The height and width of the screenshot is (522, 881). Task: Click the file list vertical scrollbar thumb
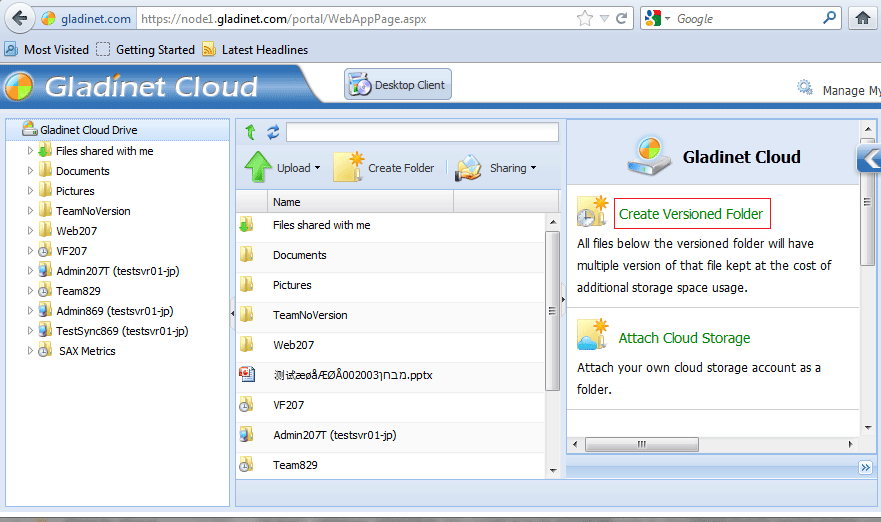pyautogui.click(x=553, y=311)
